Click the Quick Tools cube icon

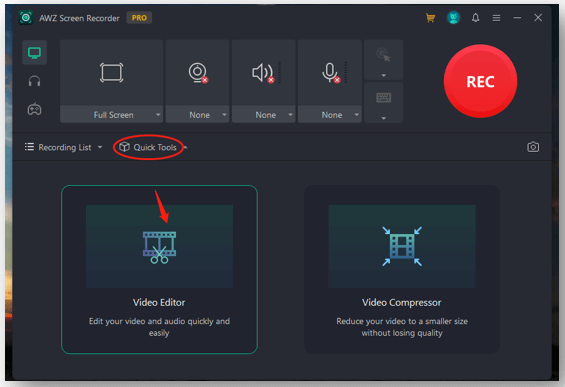[124, 147]
